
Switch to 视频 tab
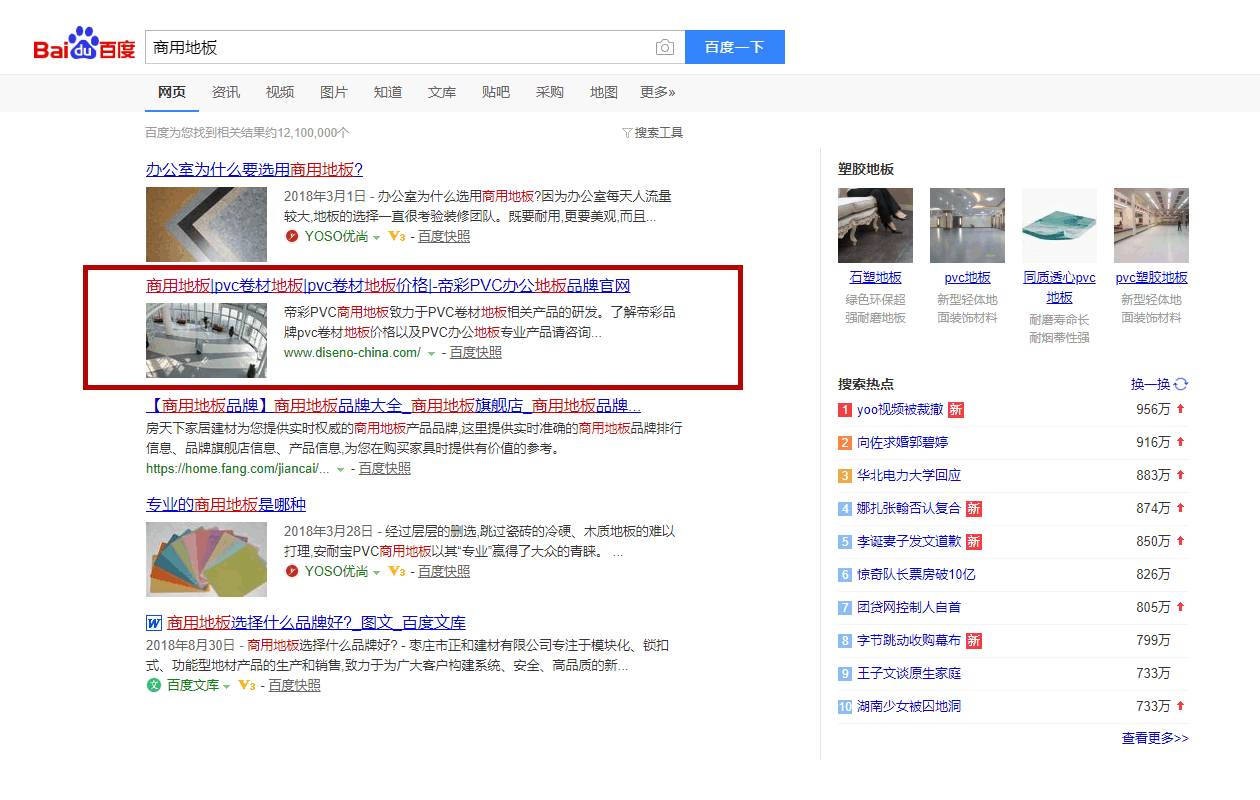280,92
